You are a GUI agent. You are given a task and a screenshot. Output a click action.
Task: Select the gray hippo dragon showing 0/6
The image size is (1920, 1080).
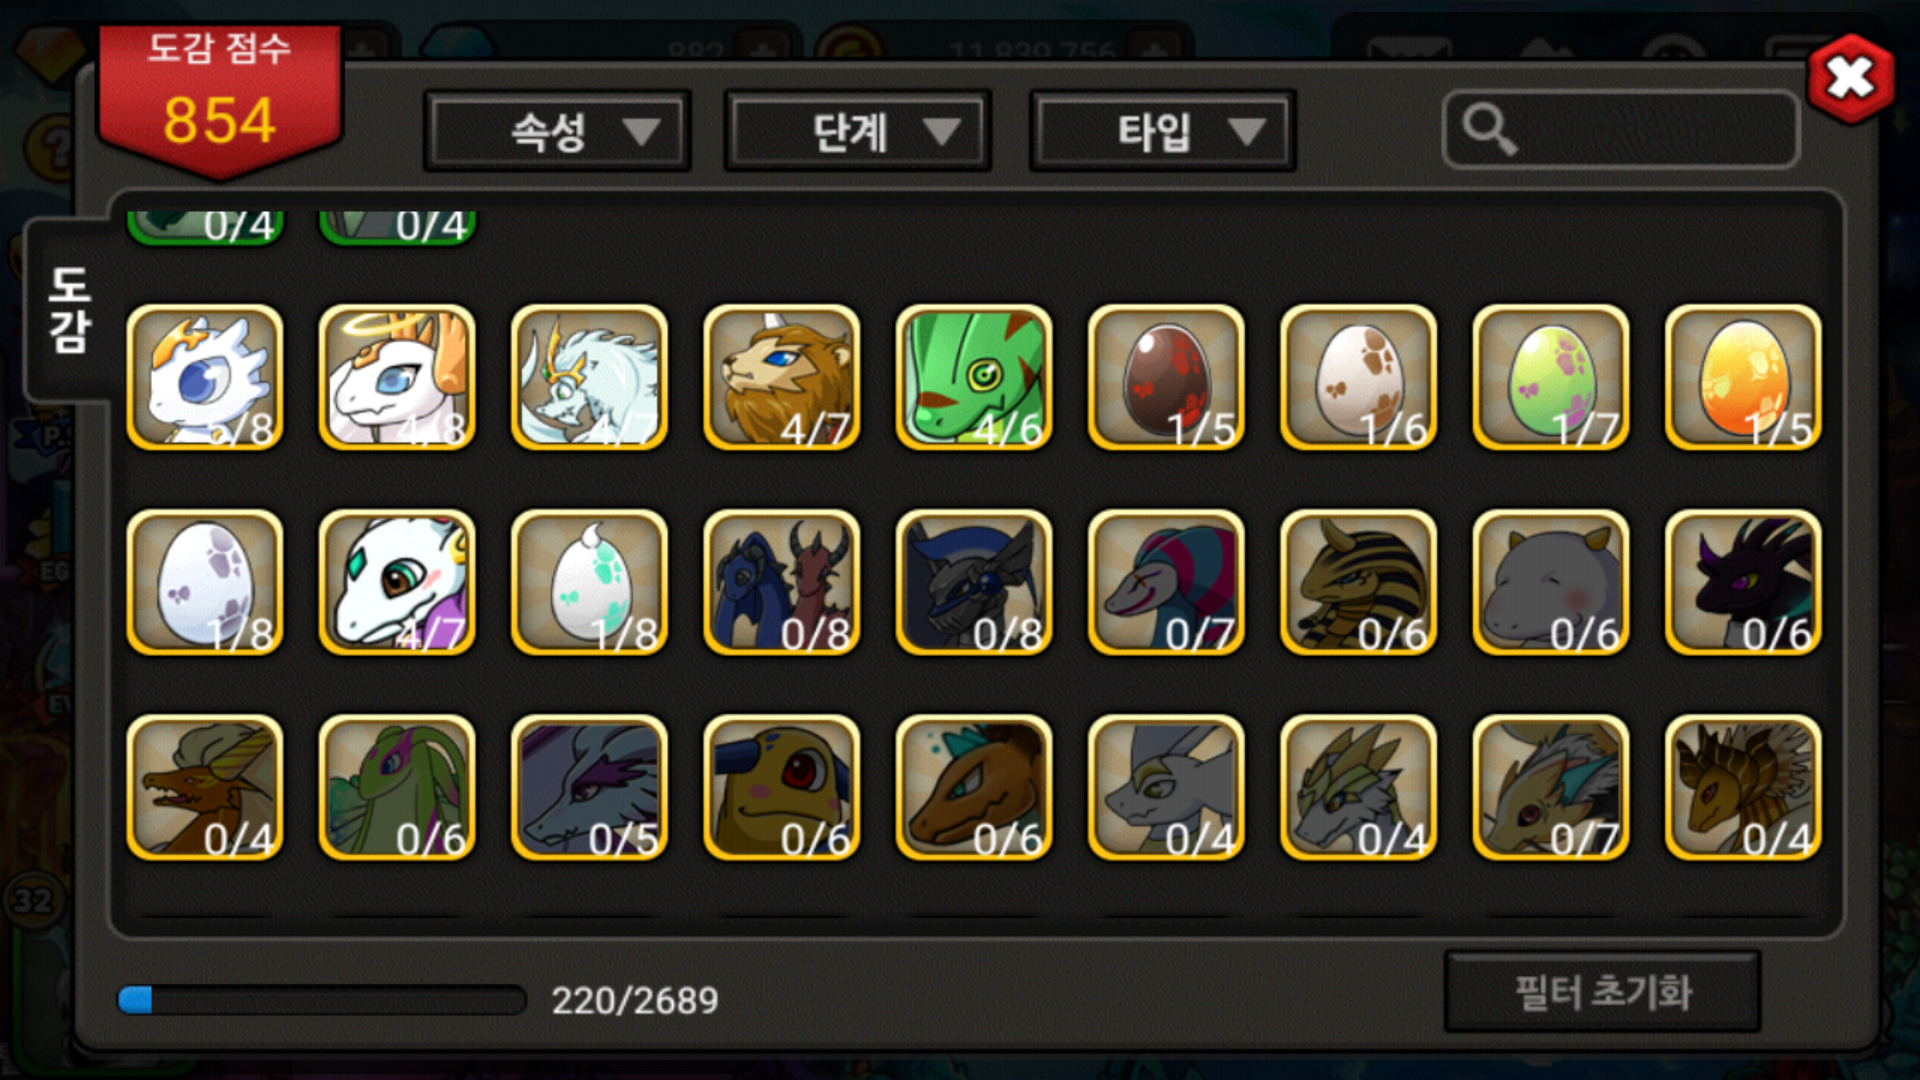[1551, 583]
